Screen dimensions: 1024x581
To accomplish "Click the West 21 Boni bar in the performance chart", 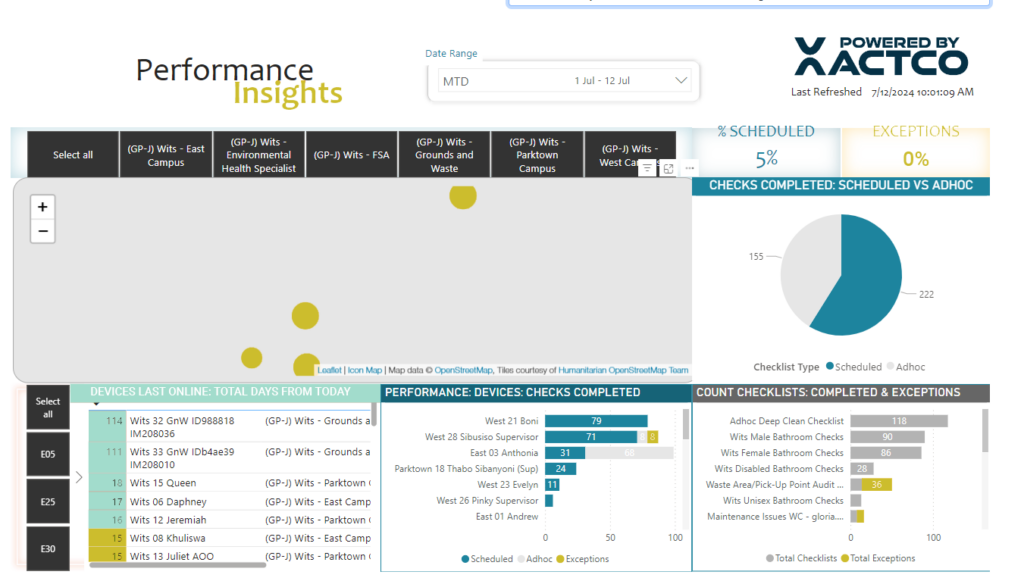I will pyautogui.click(x=596, y=421).
